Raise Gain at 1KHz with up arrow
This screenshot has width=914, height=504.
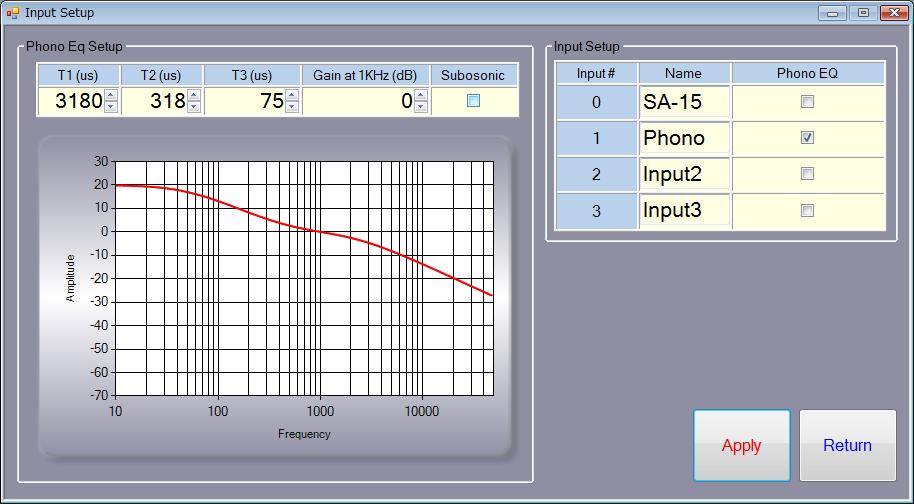[x=420, y=96]
